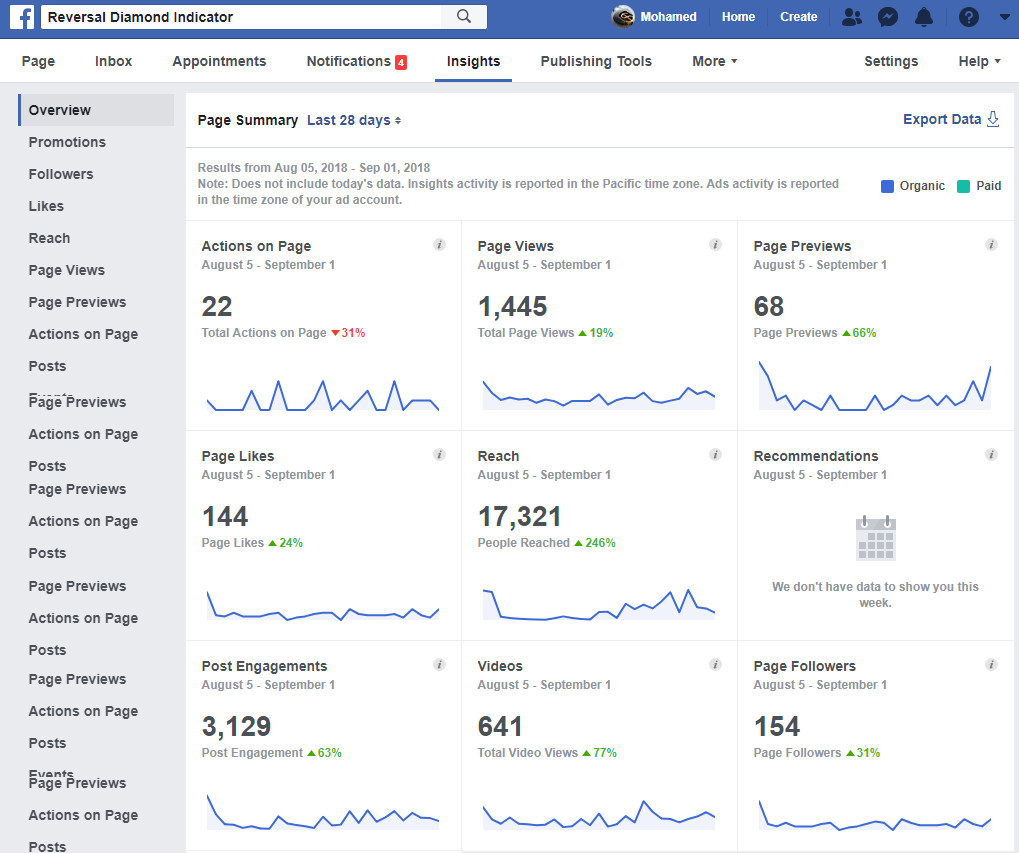Click the Mohamed profile name
Image resolution: width=1019 pixels, height=853 pixels.
click(x=668, y=17)
